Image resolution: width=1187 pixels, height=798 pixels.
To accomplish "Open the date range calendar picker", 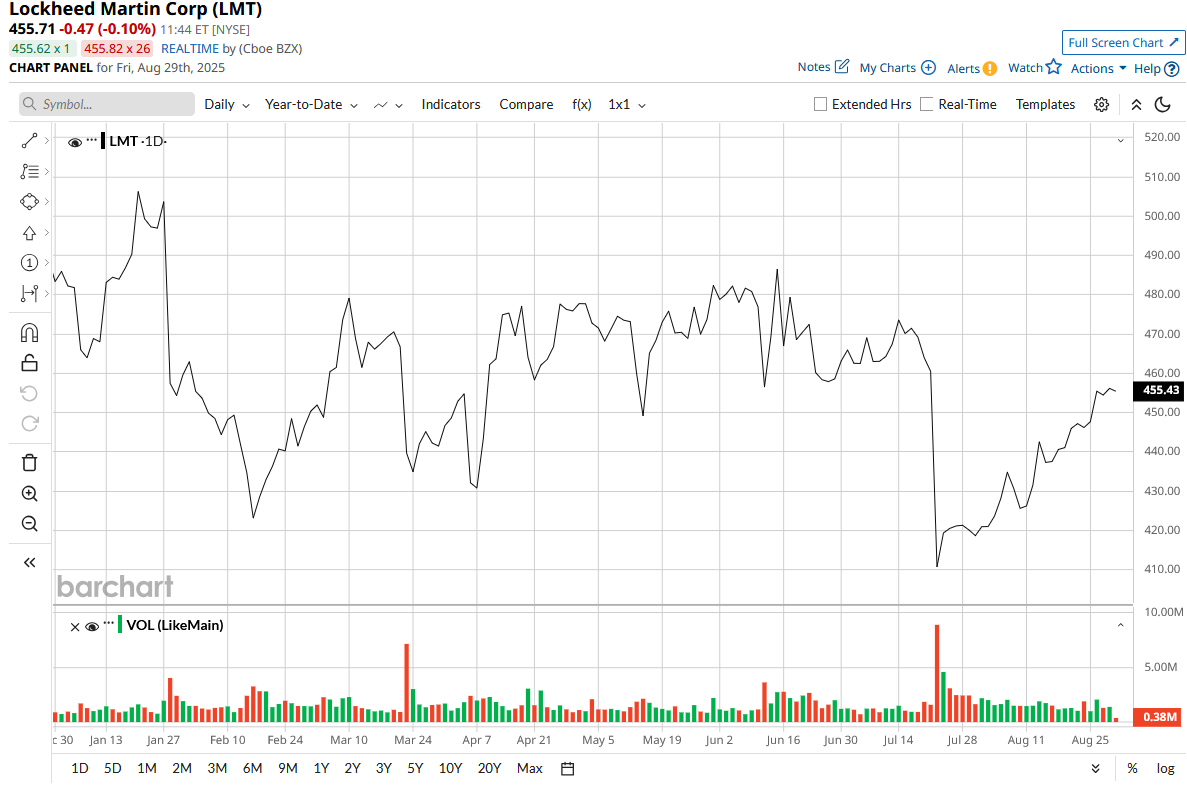I will click(568, 768).
